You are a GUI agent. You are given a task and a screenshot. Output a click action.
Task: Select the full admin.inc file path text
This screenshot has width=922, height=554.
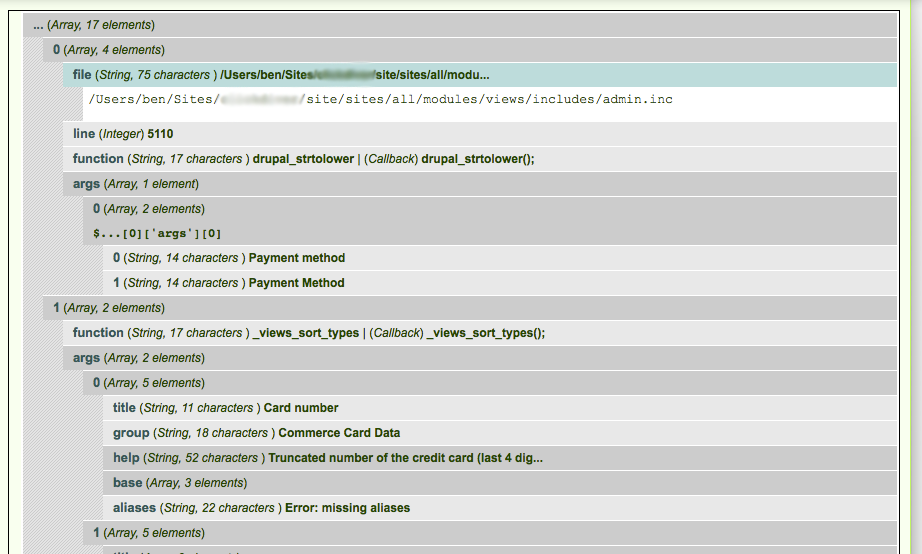coord(380,99)
